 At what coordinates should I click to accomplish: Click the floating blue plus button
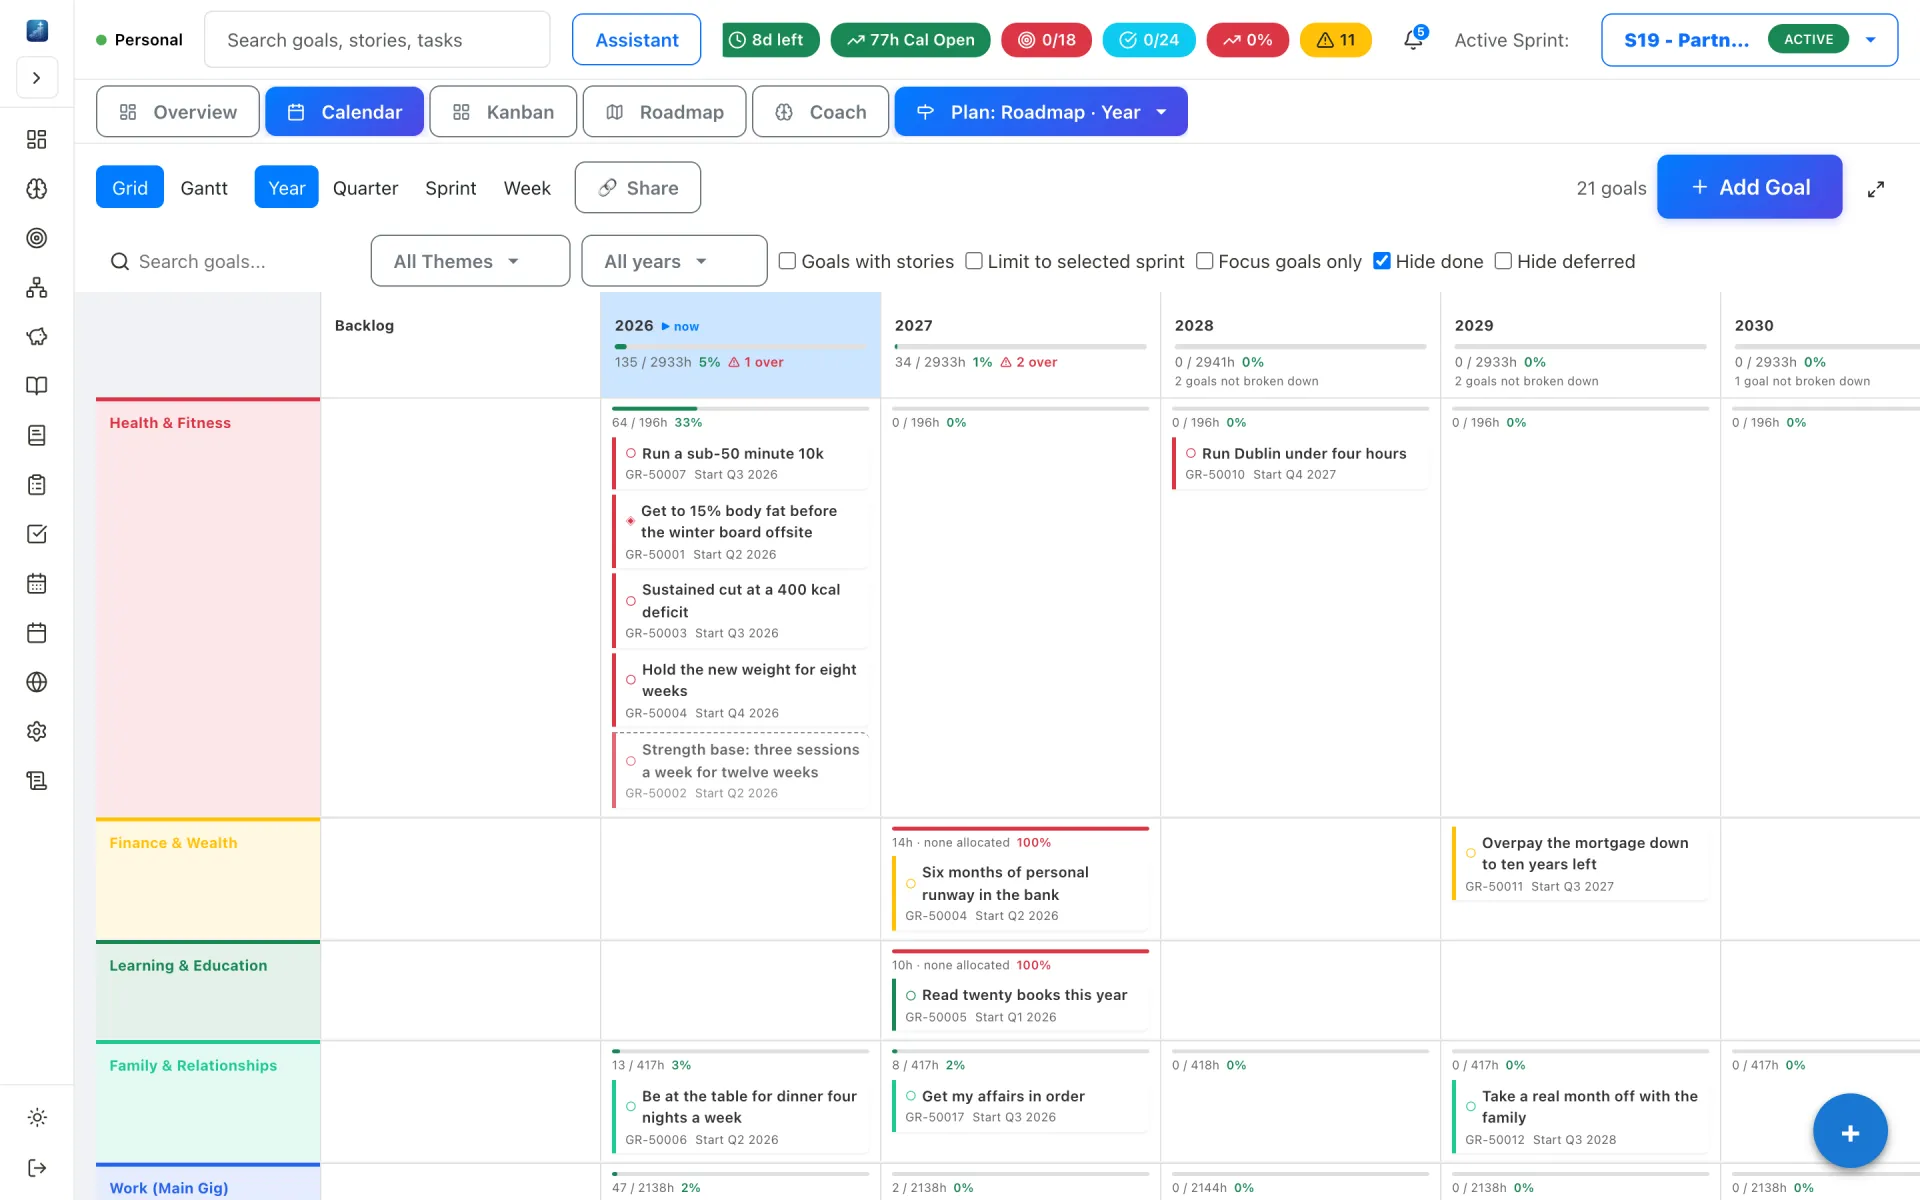(1850, 1131)
